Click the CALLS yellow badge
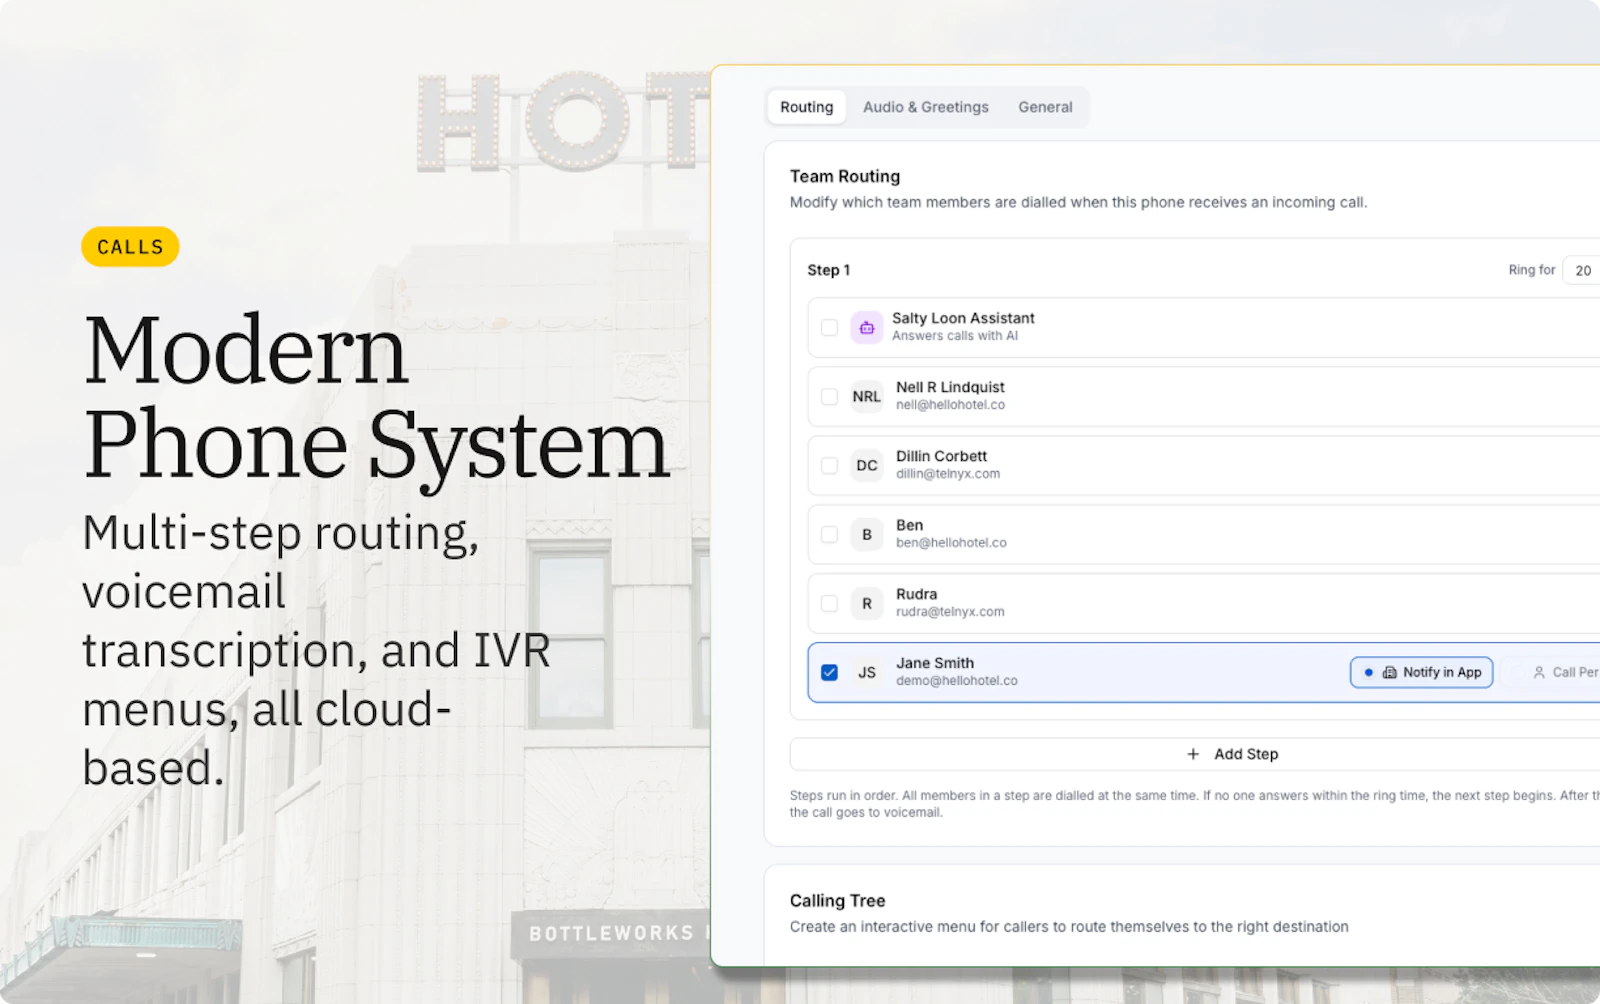 click(x=130, y=247)
